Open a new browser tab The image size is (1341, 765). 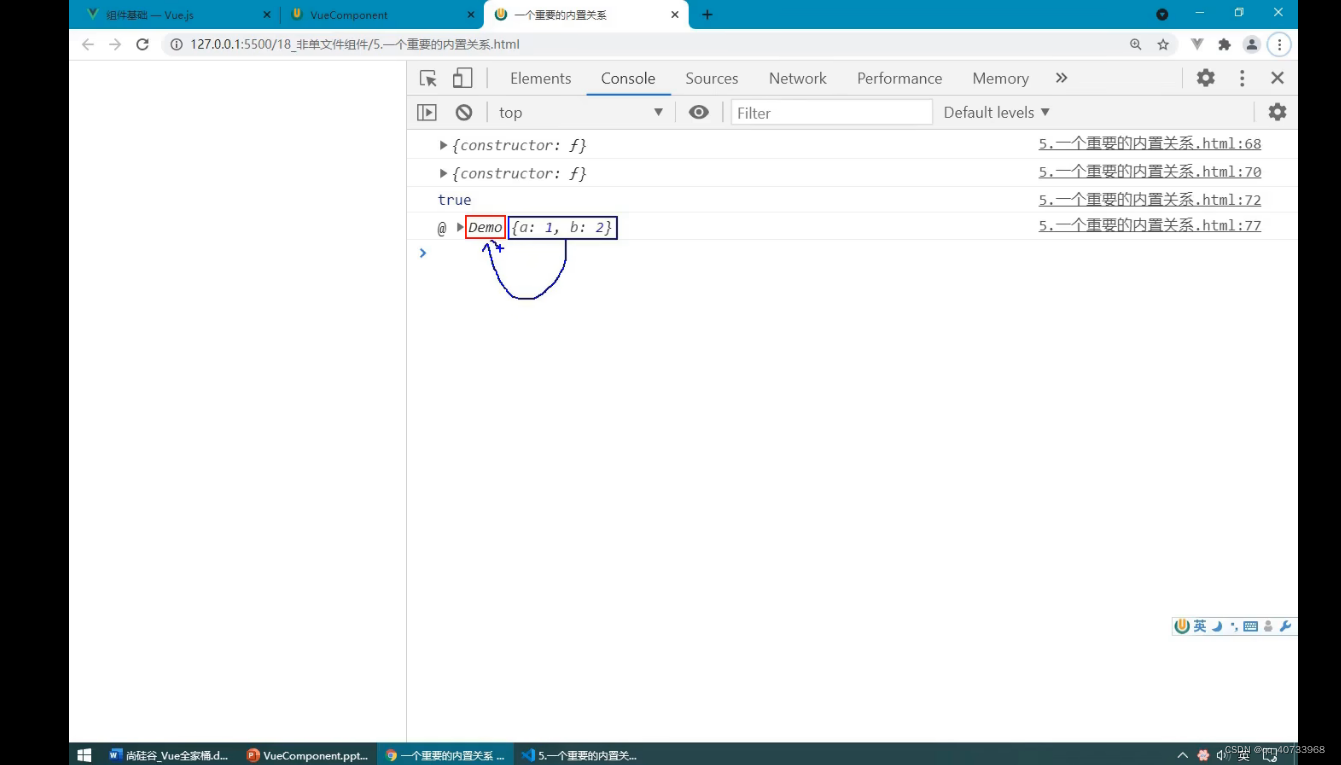[x=707, y=14]
